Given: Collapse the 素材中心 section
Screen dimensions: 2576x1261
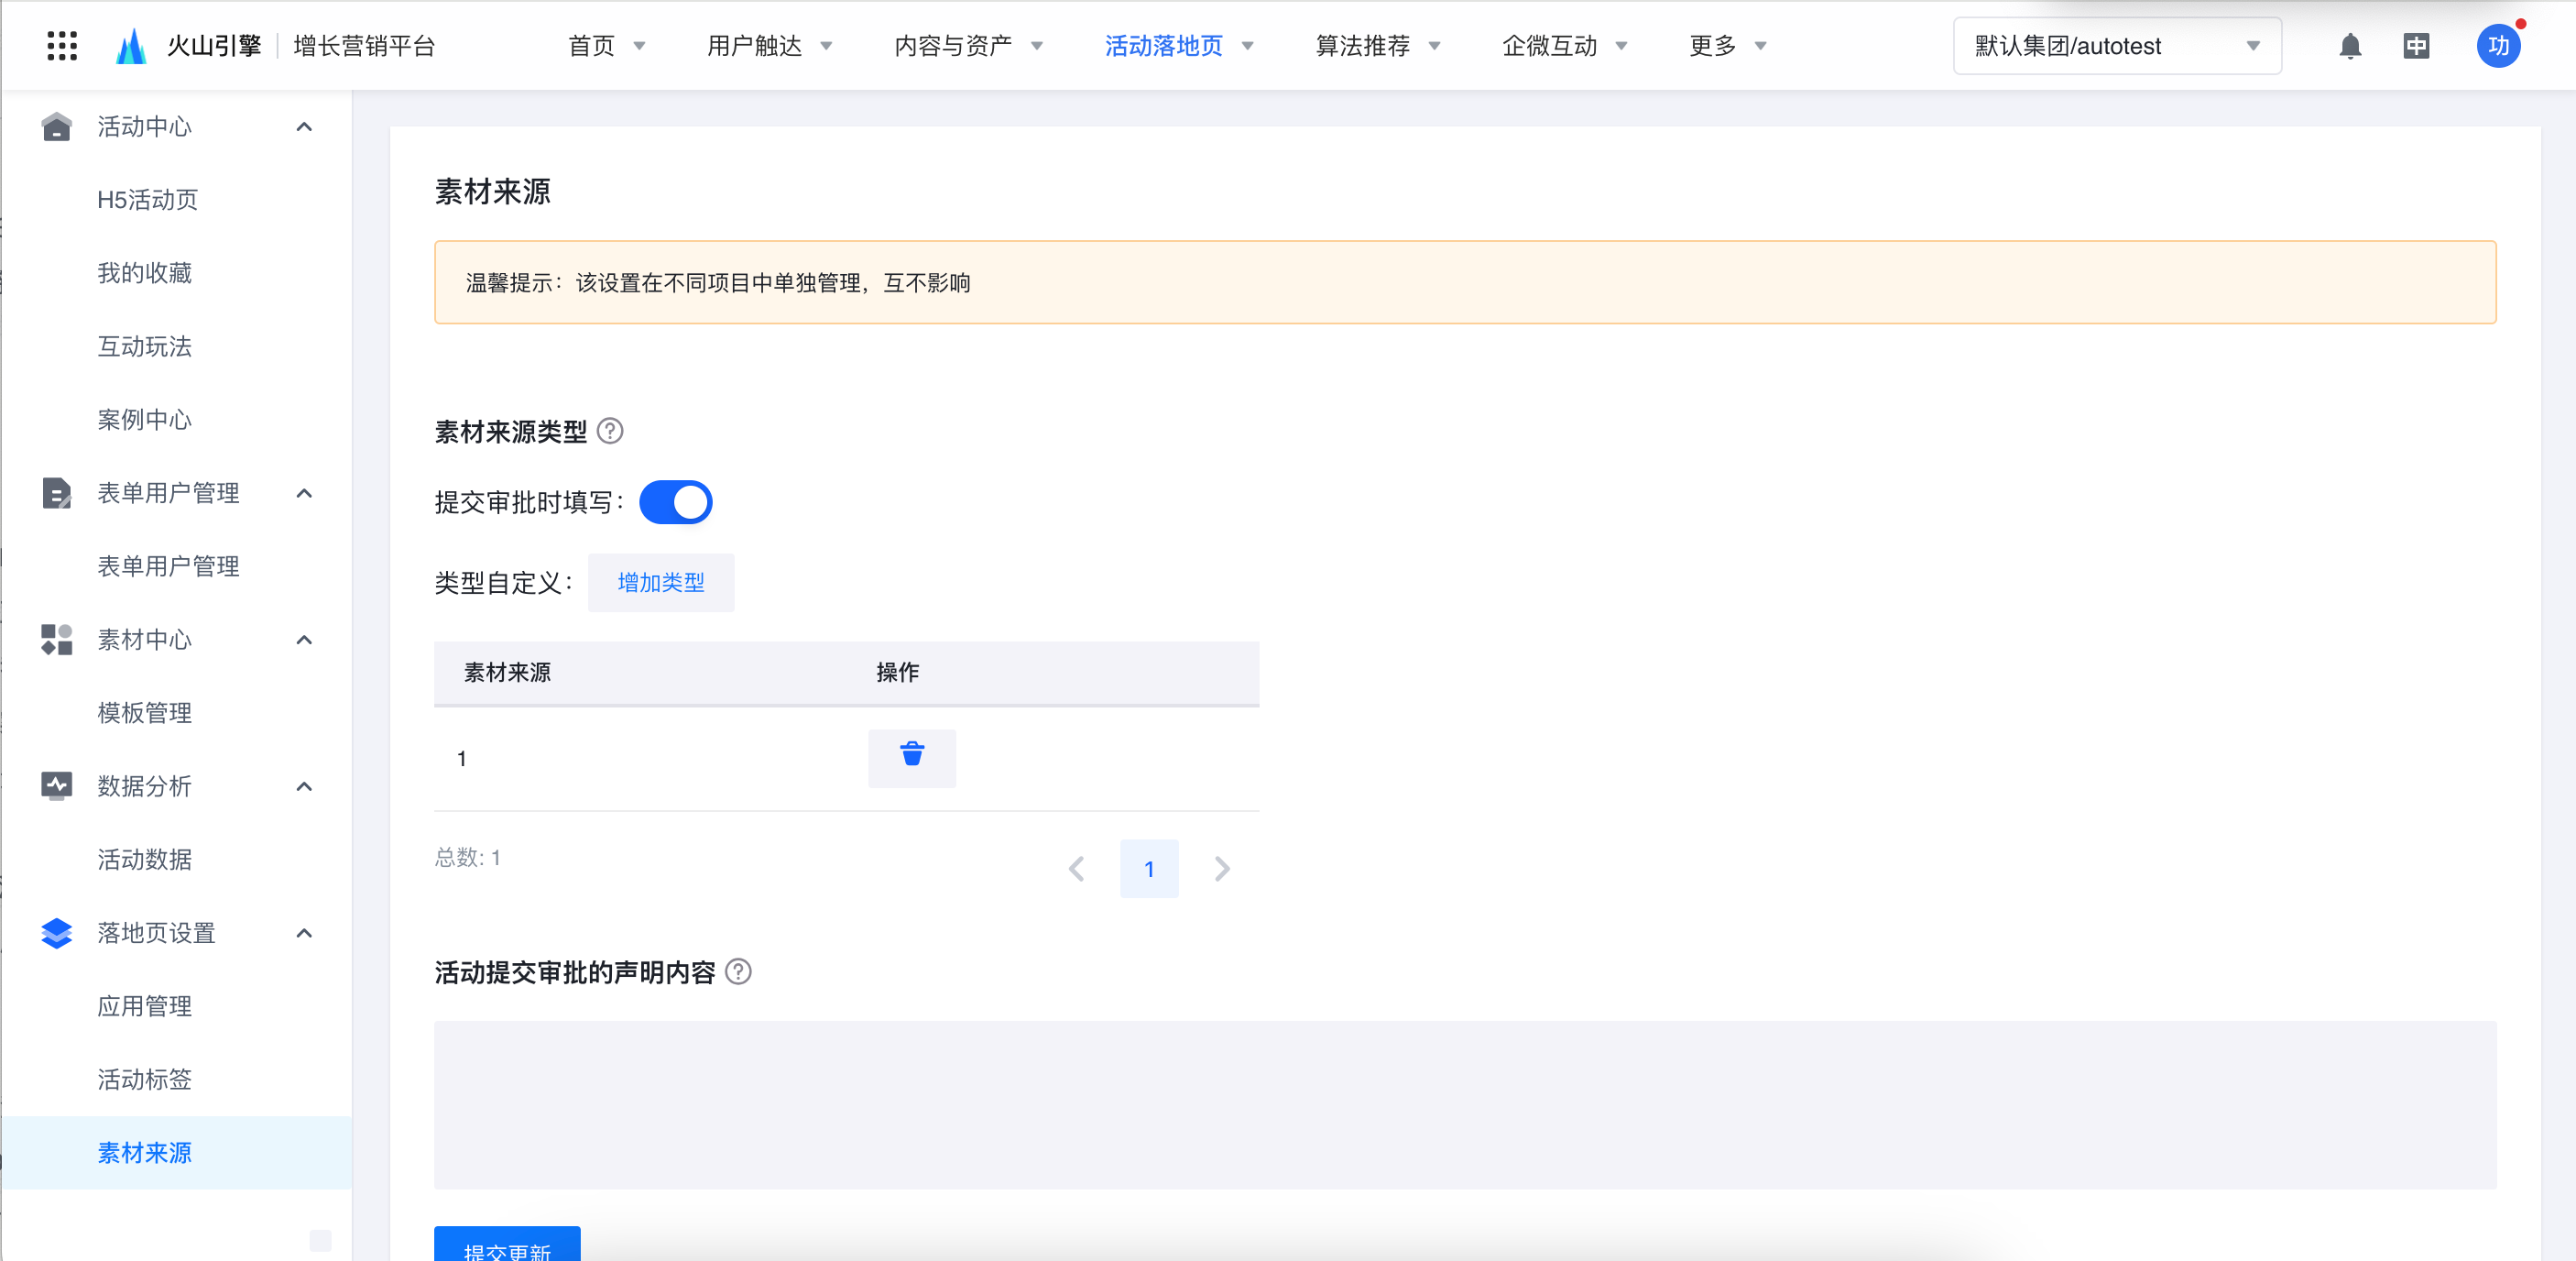Looking at the screenshot, I should point(305,640).
